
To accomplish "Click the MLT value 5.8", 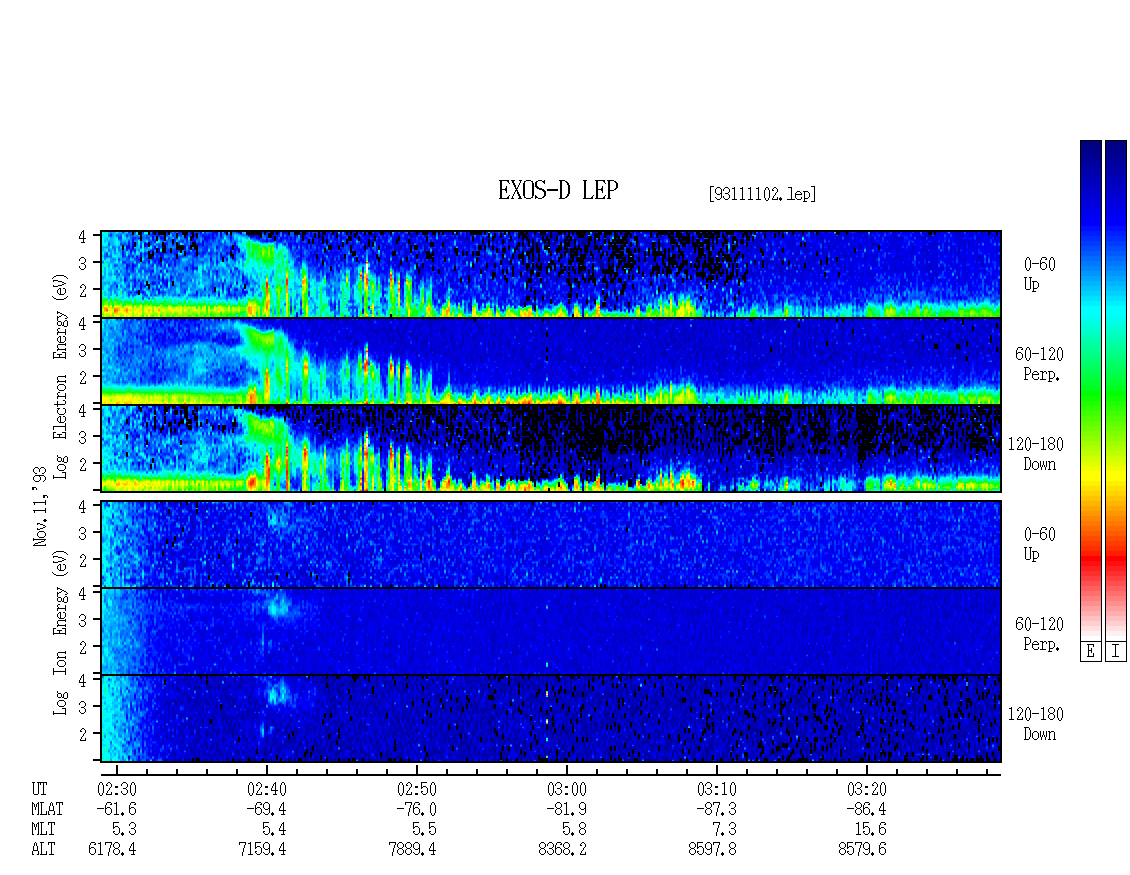I will [574, 830].
